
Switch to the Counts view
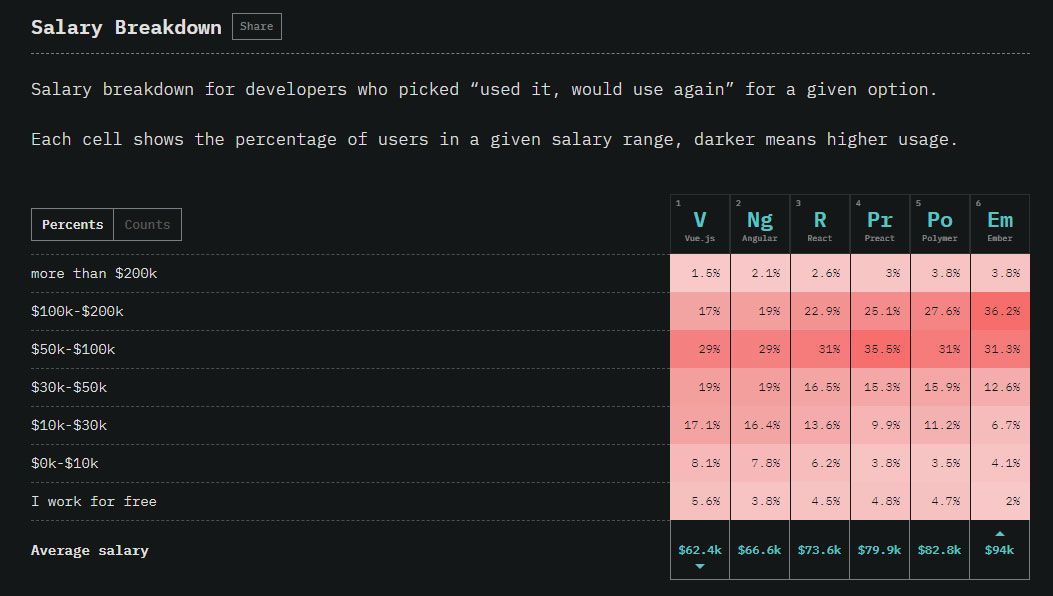(x=147, y=224)
